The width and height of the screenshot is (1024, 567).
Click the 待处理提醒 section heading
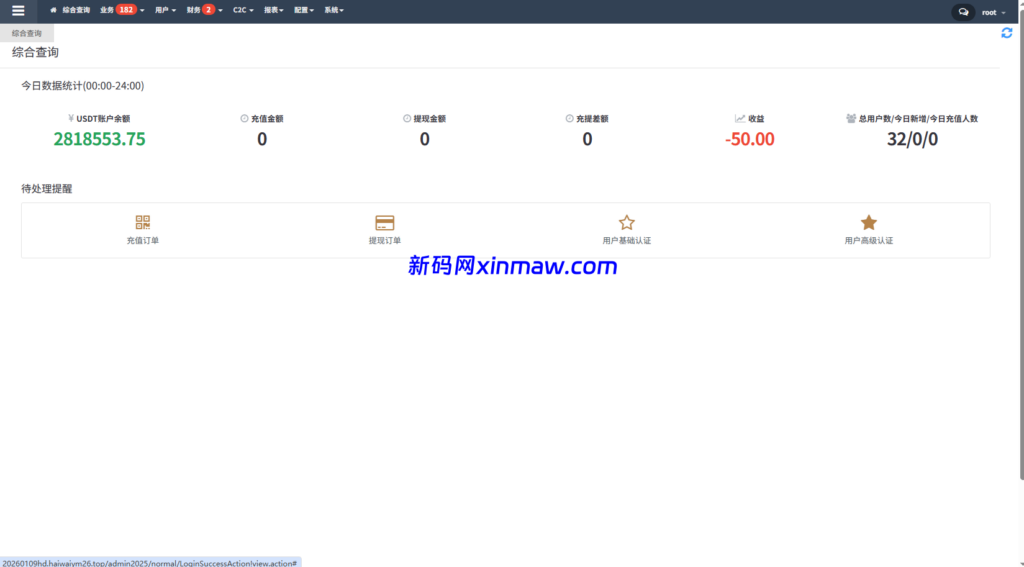pyautogui.click(x=46, y=189)
